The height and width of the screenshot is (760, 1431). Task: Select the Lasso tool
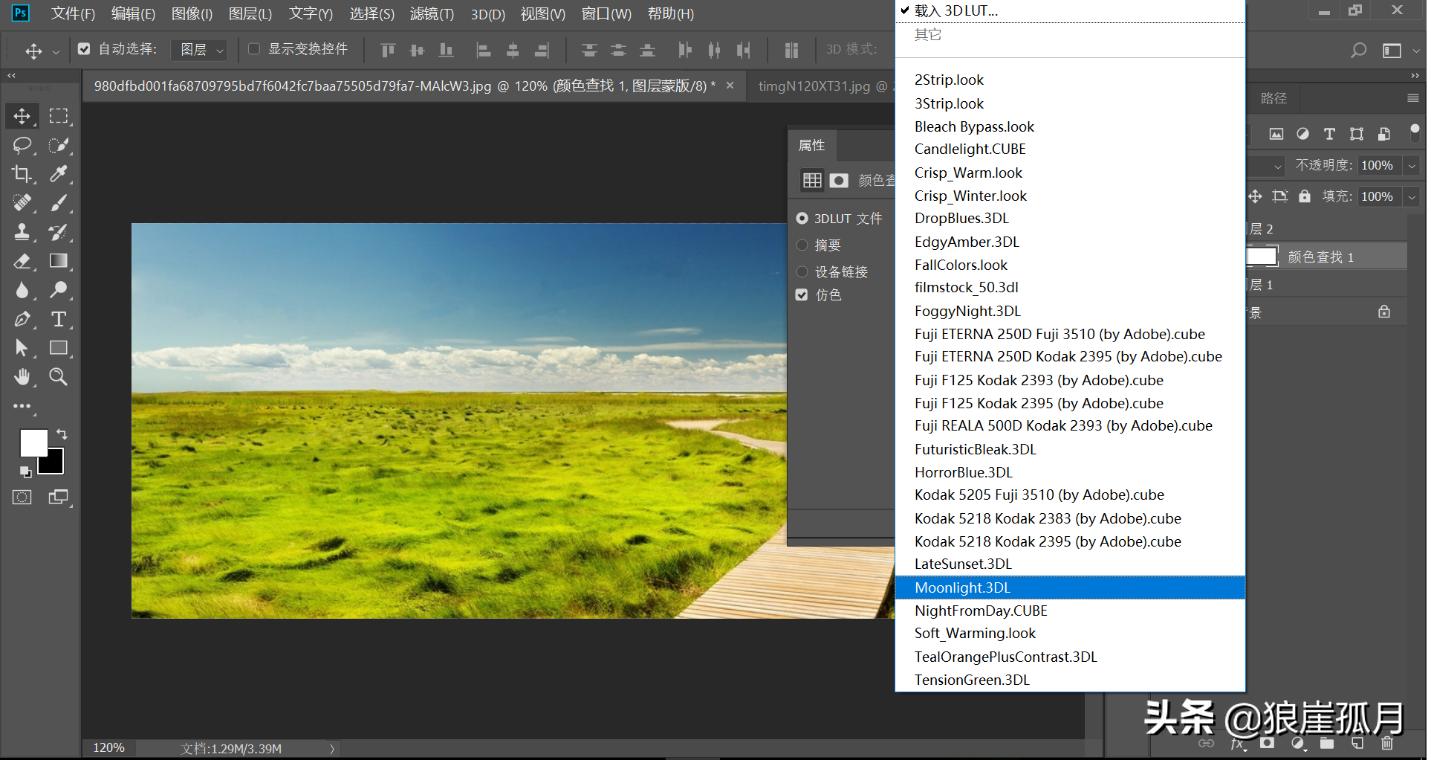click(x=21, y=144)
